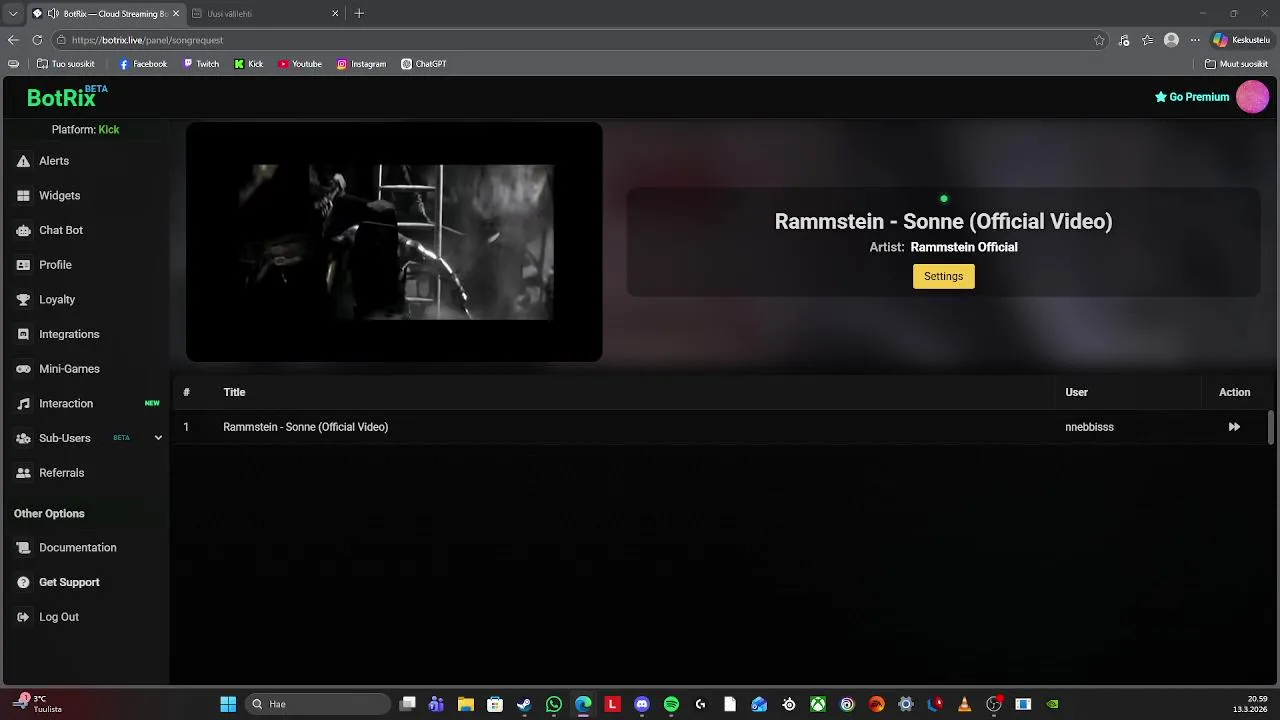Click Get Support in the sidebar
Viewport: 1280px width, 720px height.
(69, 582)
